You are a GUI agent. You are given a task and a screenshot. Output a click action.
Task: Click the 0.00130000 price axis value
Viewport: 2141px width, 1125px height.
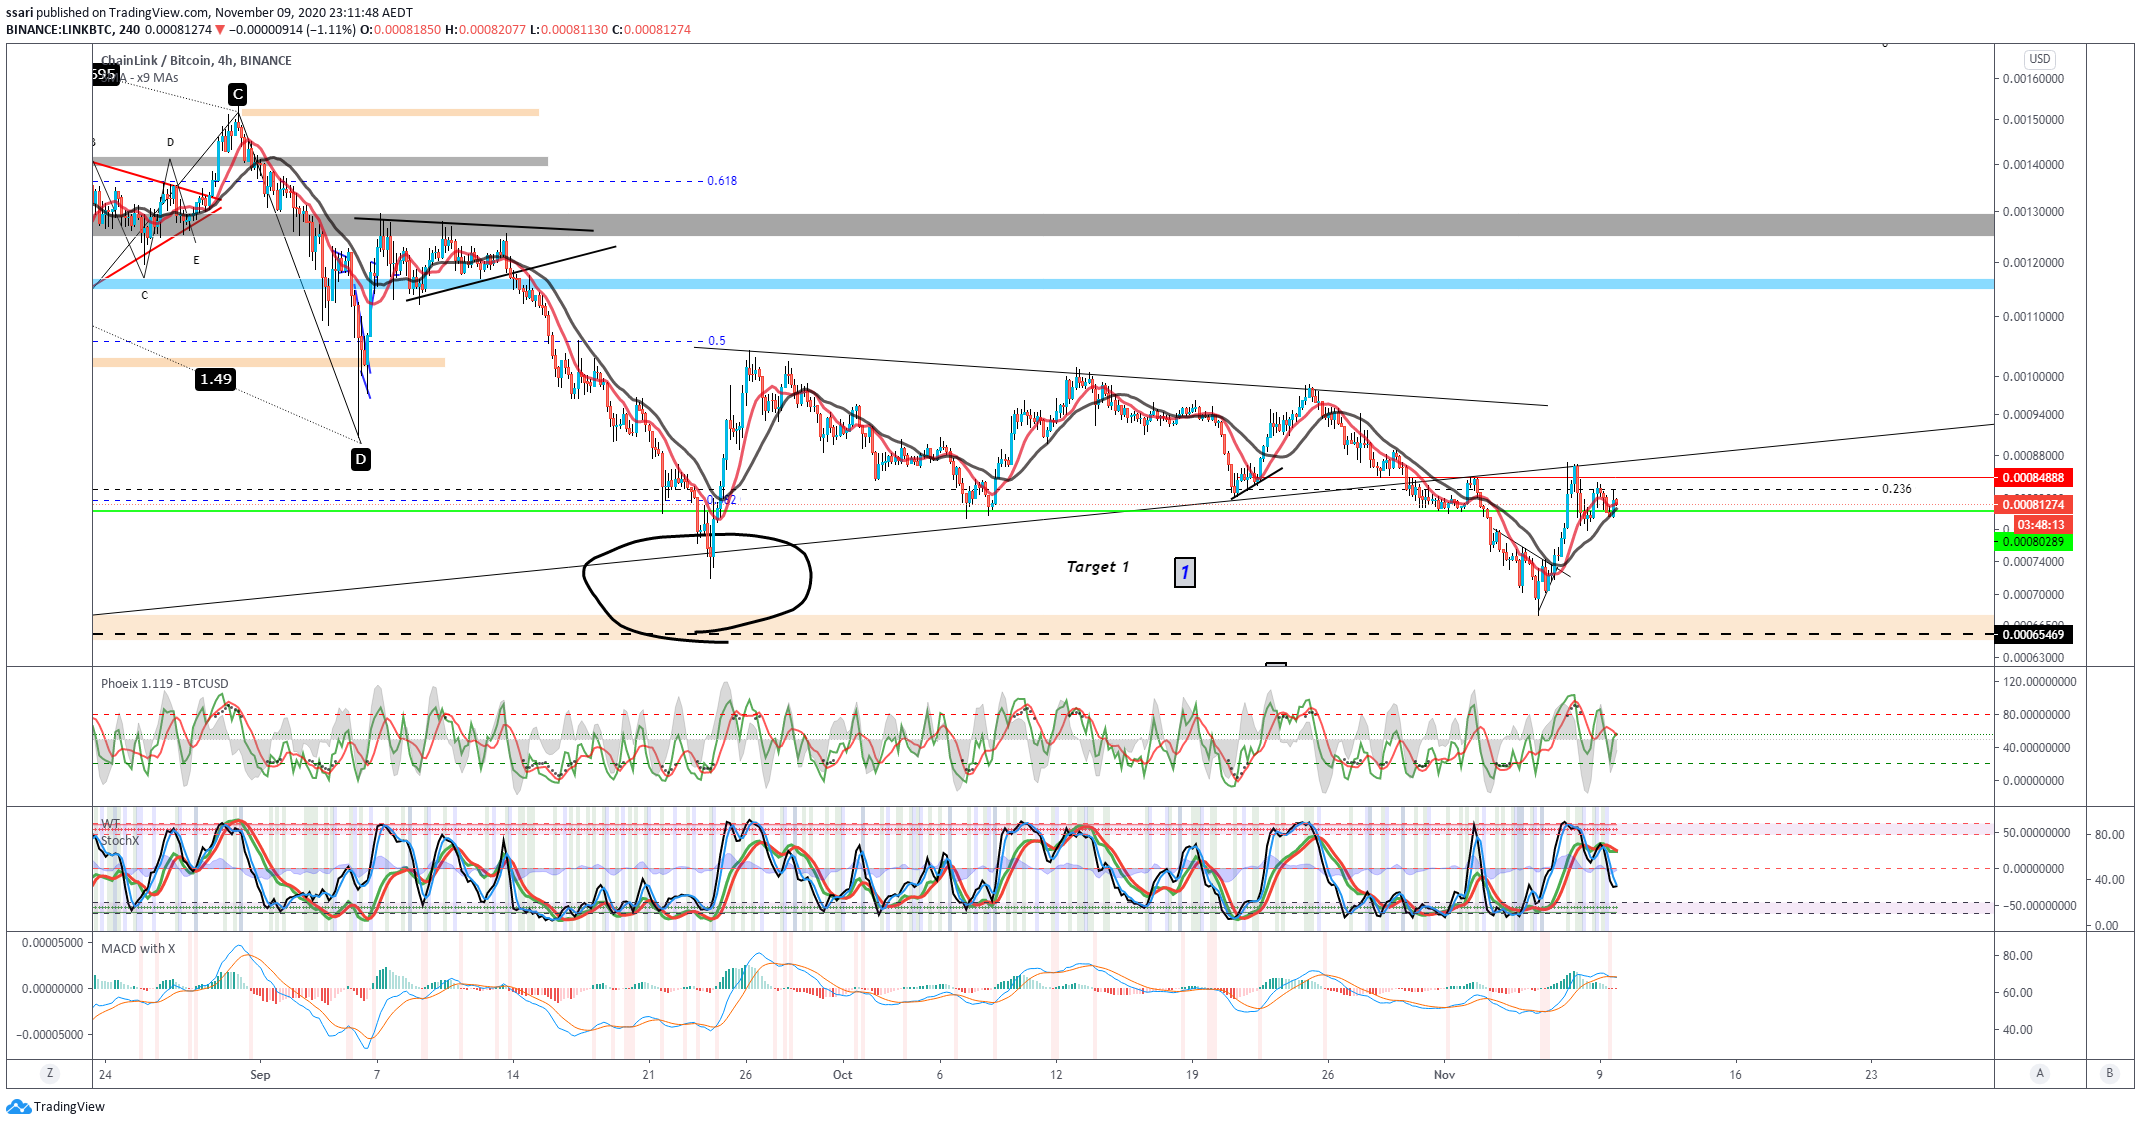click(2033, 212)
